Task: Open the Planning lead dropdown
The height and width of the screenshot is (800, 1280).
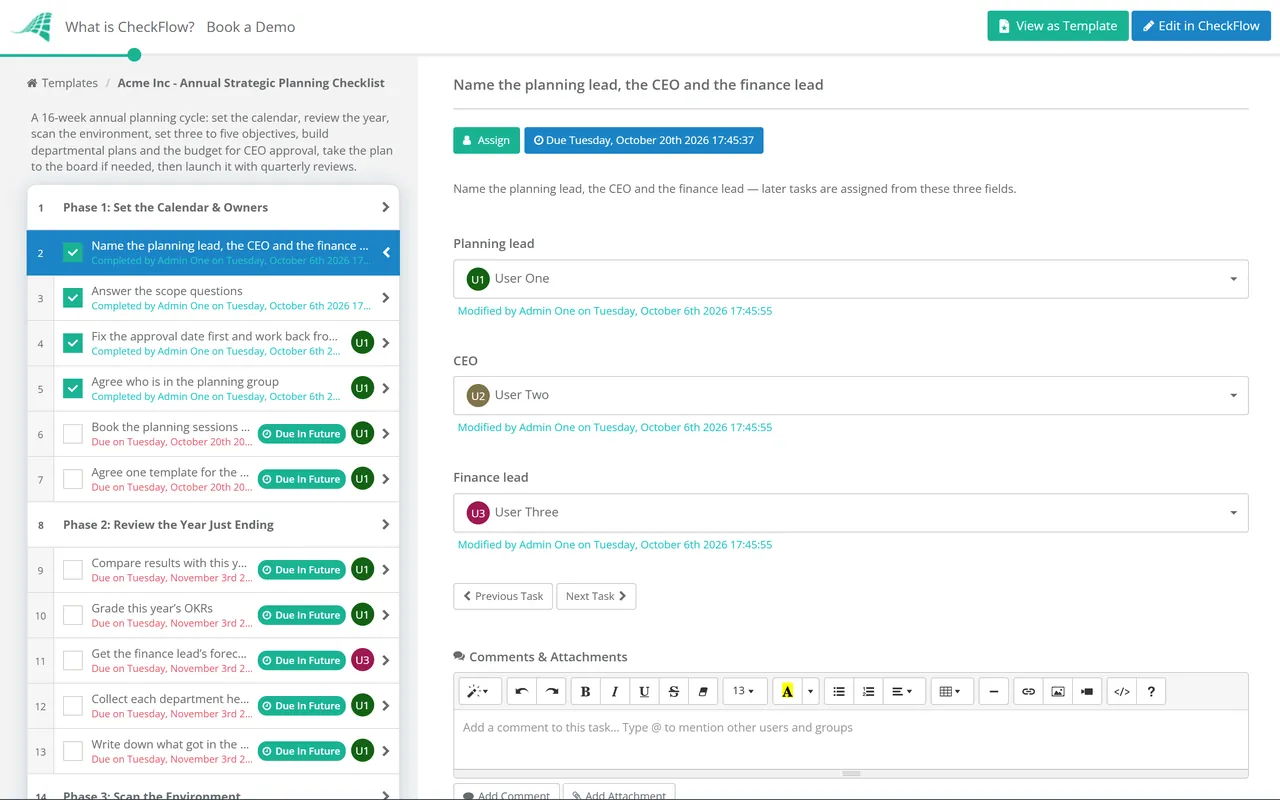Action: (x=851, y=279)
